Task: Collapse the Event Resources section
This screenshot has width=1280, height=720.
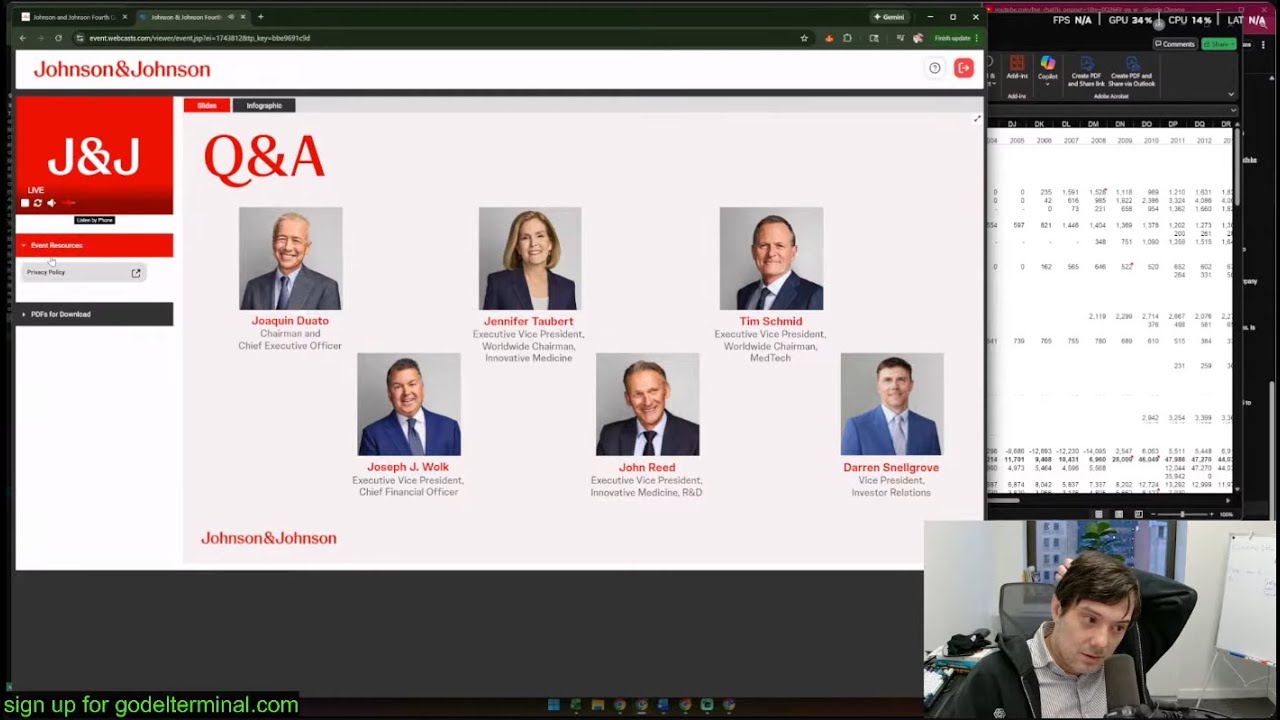Action: (x=94, y=245)
